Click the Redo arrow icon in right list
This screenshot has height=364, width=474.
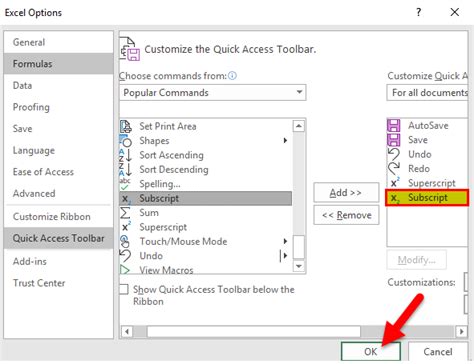394,169
